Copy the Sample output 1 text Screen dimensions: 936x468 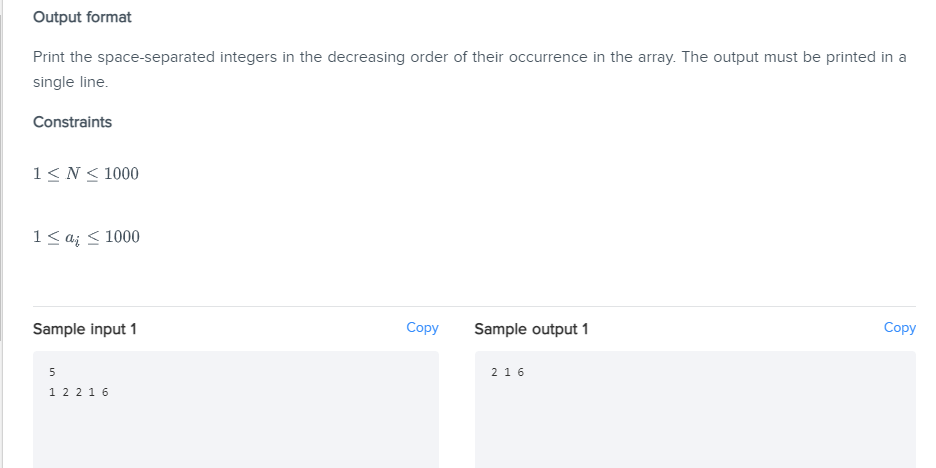click(900, 328)
